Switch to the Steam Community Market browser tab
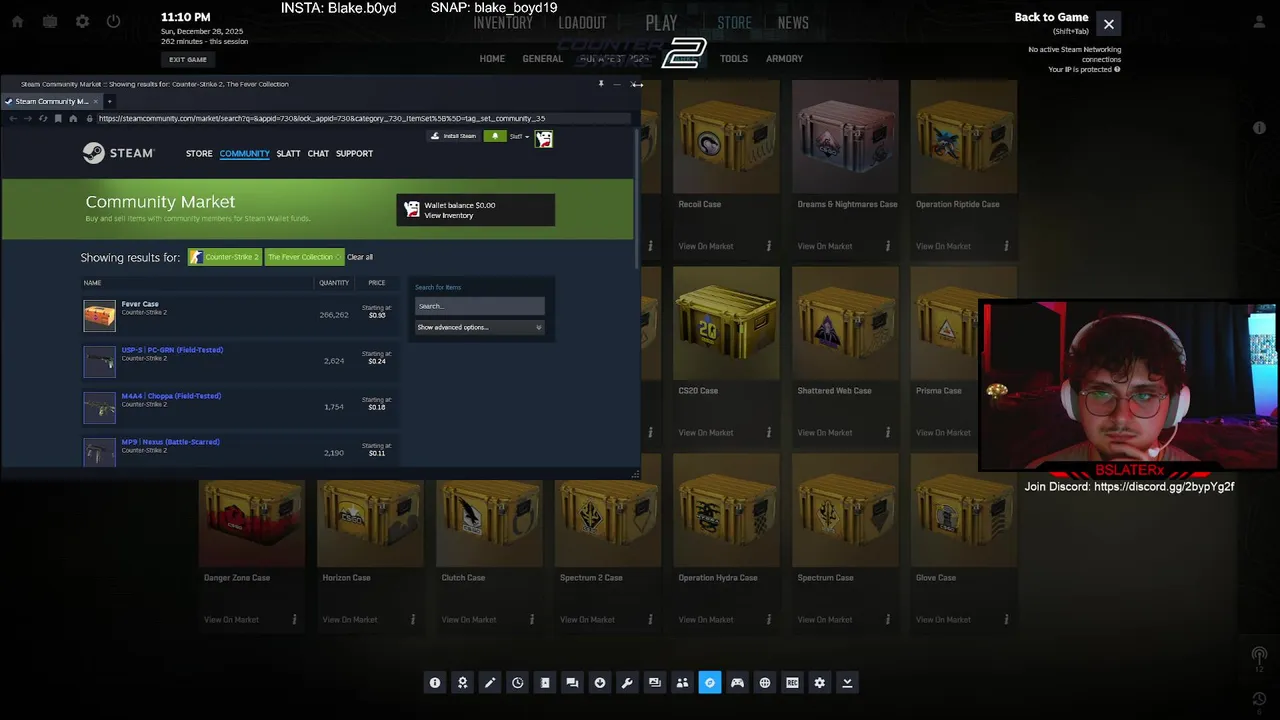 coord(50,101)
